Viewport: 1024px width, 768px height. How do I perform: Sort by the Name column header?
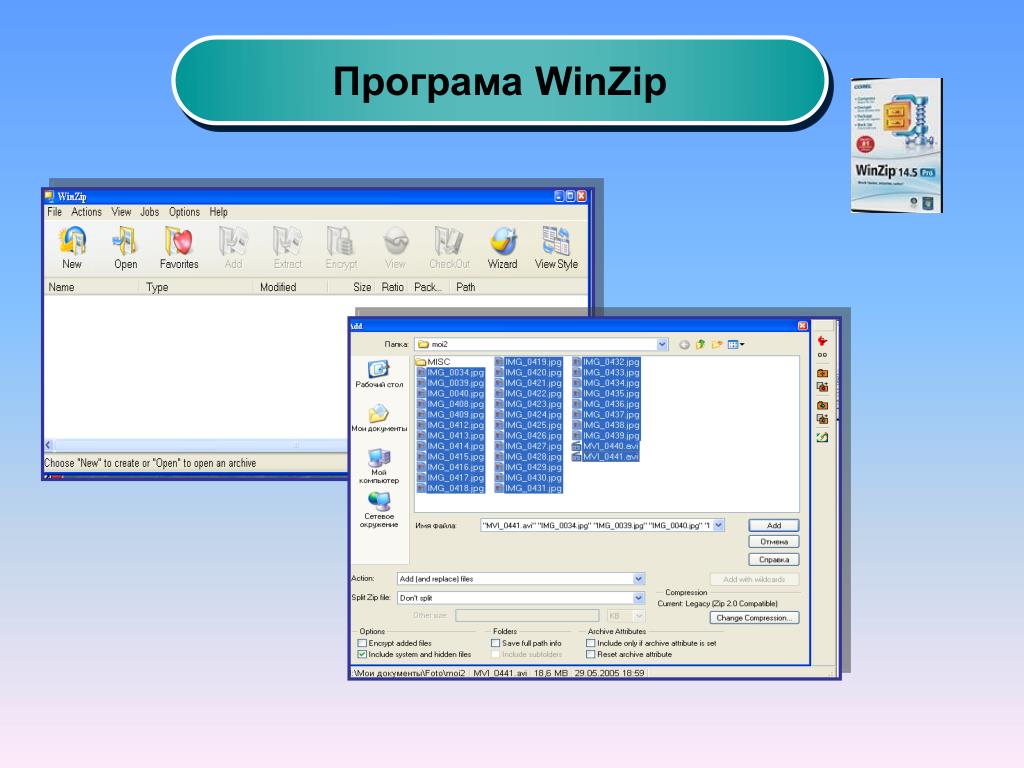[91, 287]
